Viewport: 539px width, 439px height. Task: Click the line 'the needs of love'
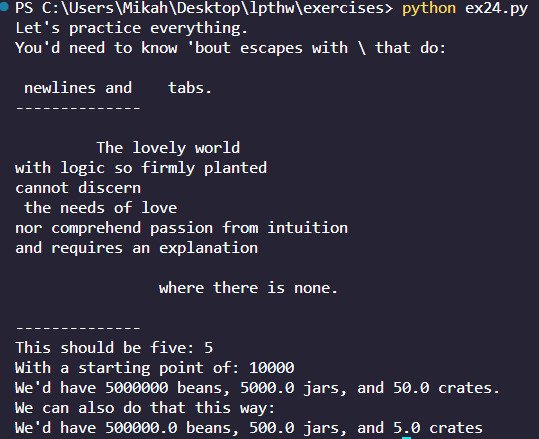101,208
